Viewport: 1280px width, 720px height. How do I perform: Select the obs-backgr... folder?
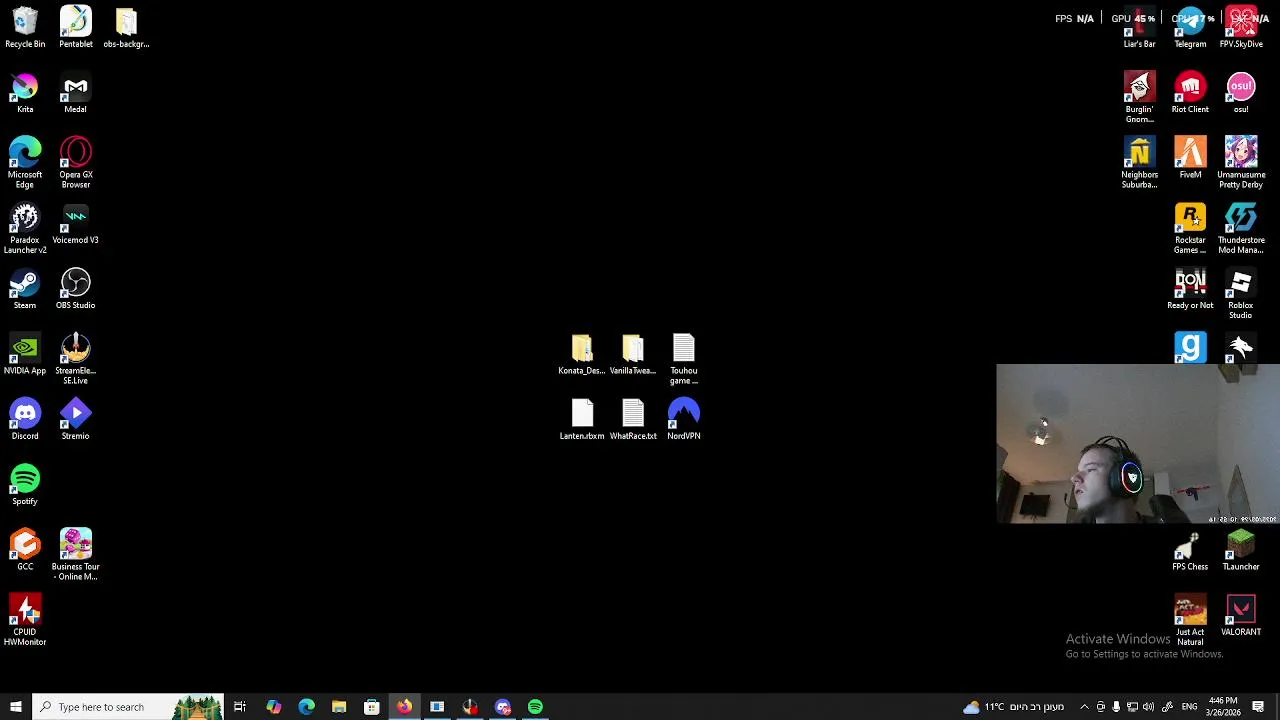pyautogui.click(x=126, y=27)
